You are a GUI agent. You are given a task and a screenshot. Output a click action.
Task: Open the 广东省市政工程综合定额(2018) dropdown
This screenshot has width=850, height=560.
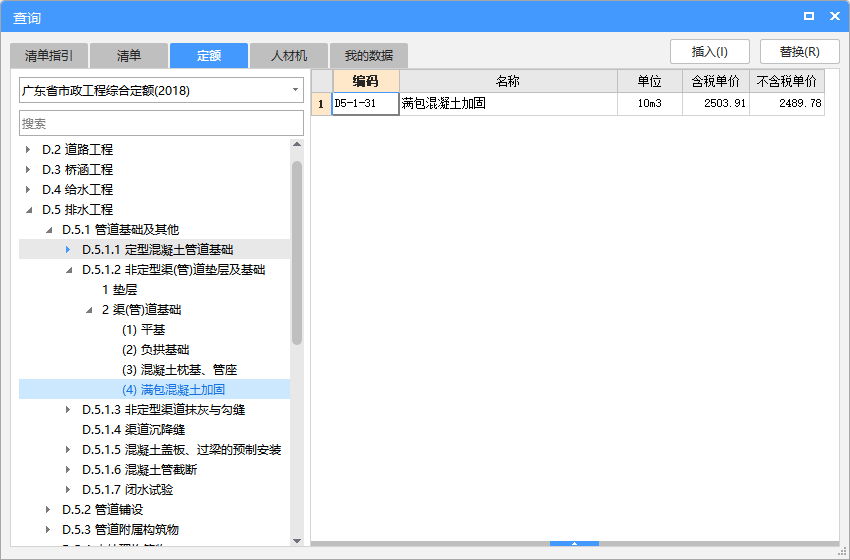[x=161, y=90]
